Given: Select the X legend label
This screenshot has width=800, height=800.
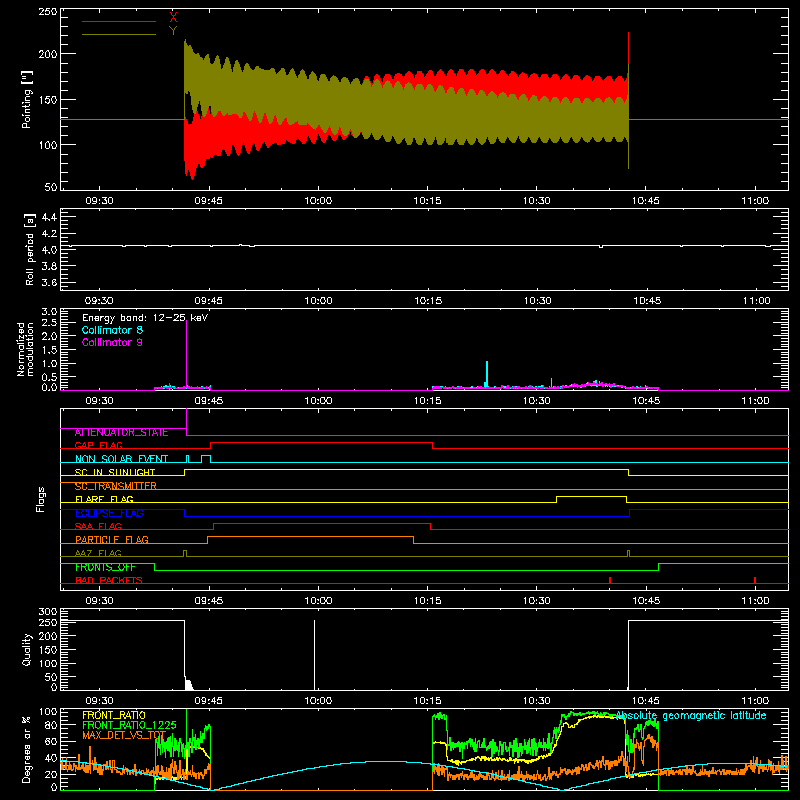Looking at the screenshot, I should coord(173,18).
